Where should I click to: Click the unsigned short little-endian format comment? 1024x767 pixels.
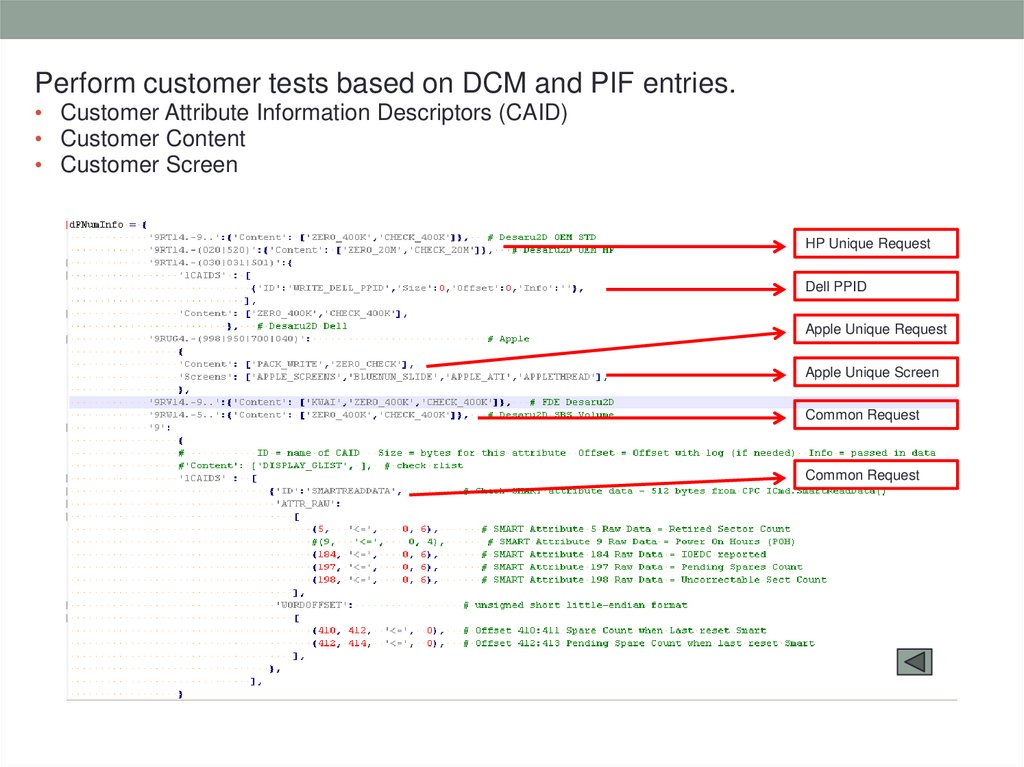click(575, 605)
